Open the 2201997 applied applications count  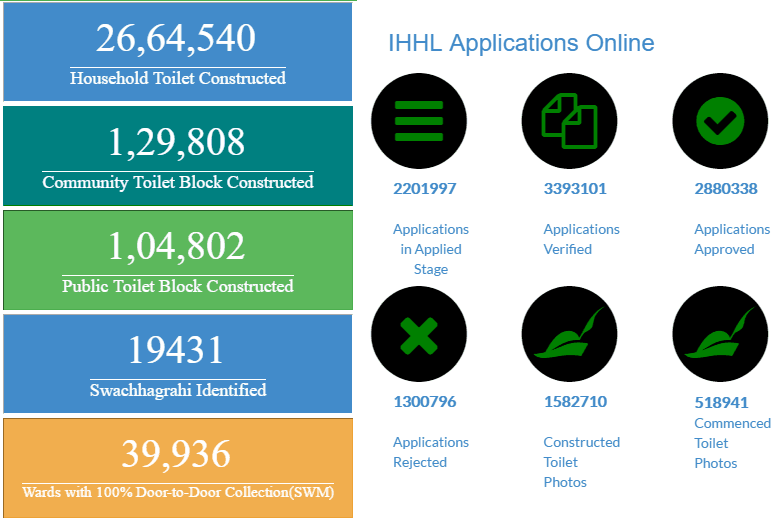tap(425, 188)
